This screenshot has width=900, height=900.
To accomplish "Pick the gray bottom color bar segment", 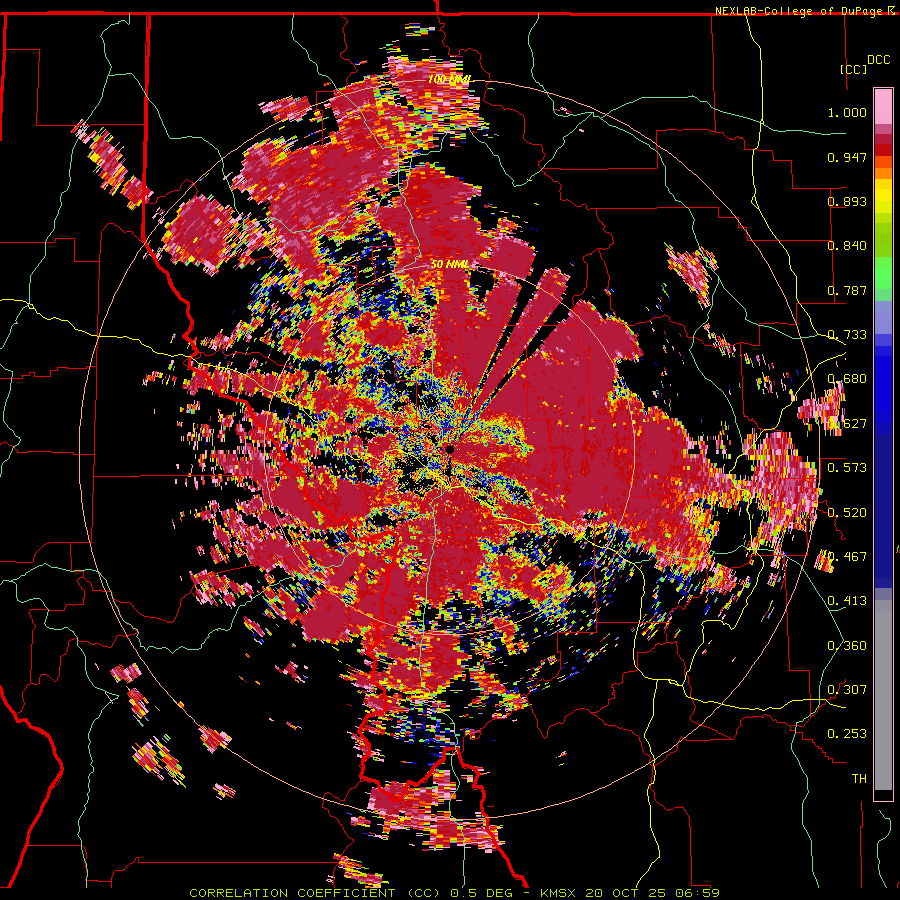I will pyautogui.click(x=883, y=695).
